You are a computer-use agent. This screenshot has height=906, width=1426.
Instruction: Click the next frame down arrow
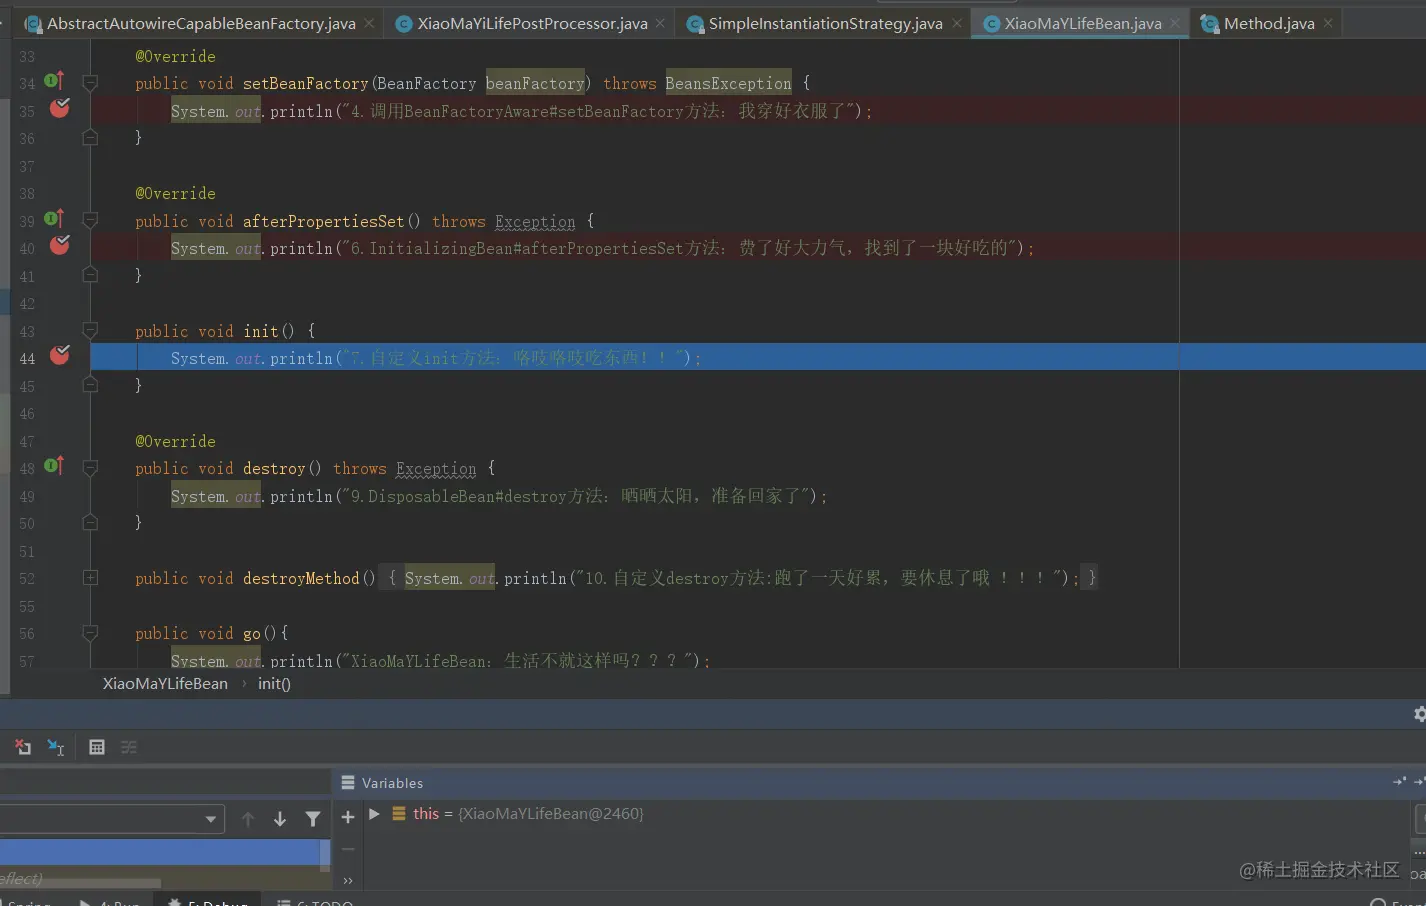coord(280,819)
